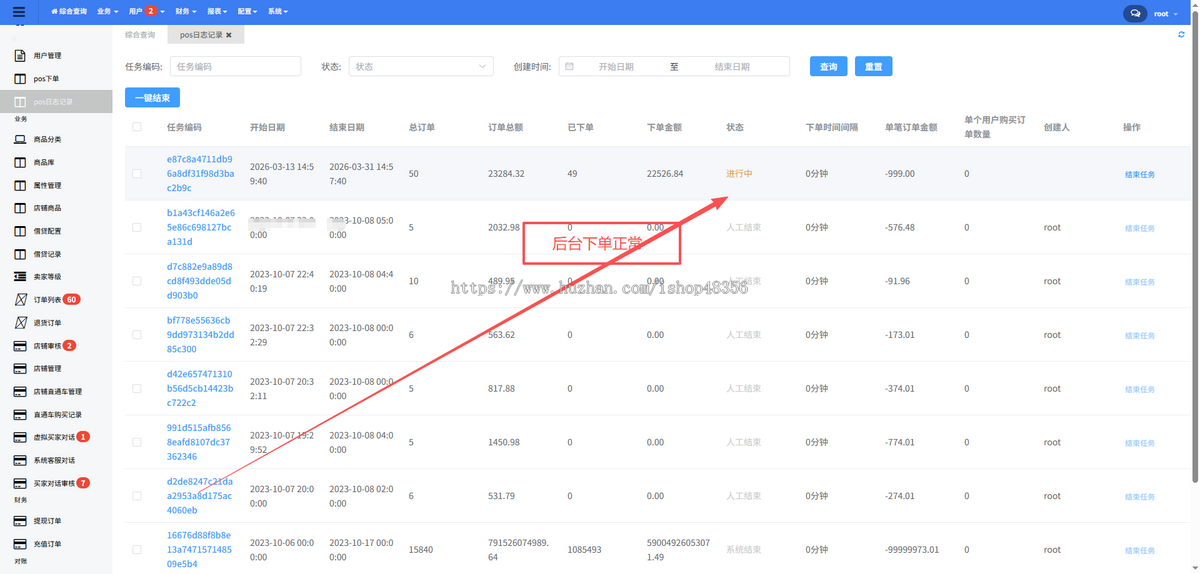Open the root user dropdown

[x=1168, y=13]
